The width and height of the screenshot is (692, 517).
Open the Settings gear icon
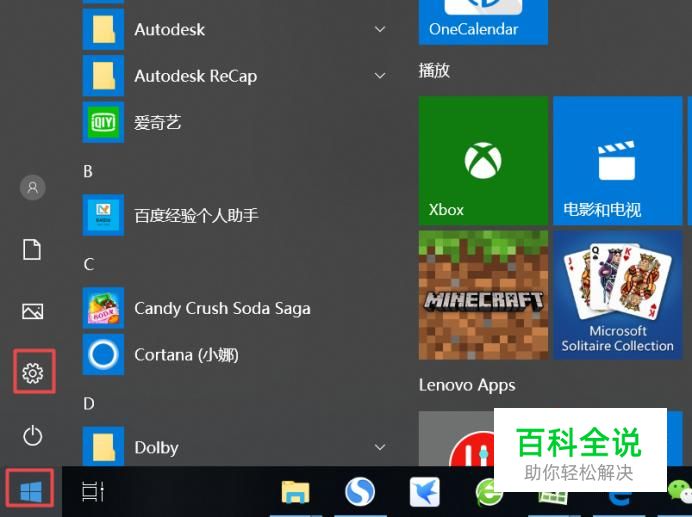click(x=33, y=373)
